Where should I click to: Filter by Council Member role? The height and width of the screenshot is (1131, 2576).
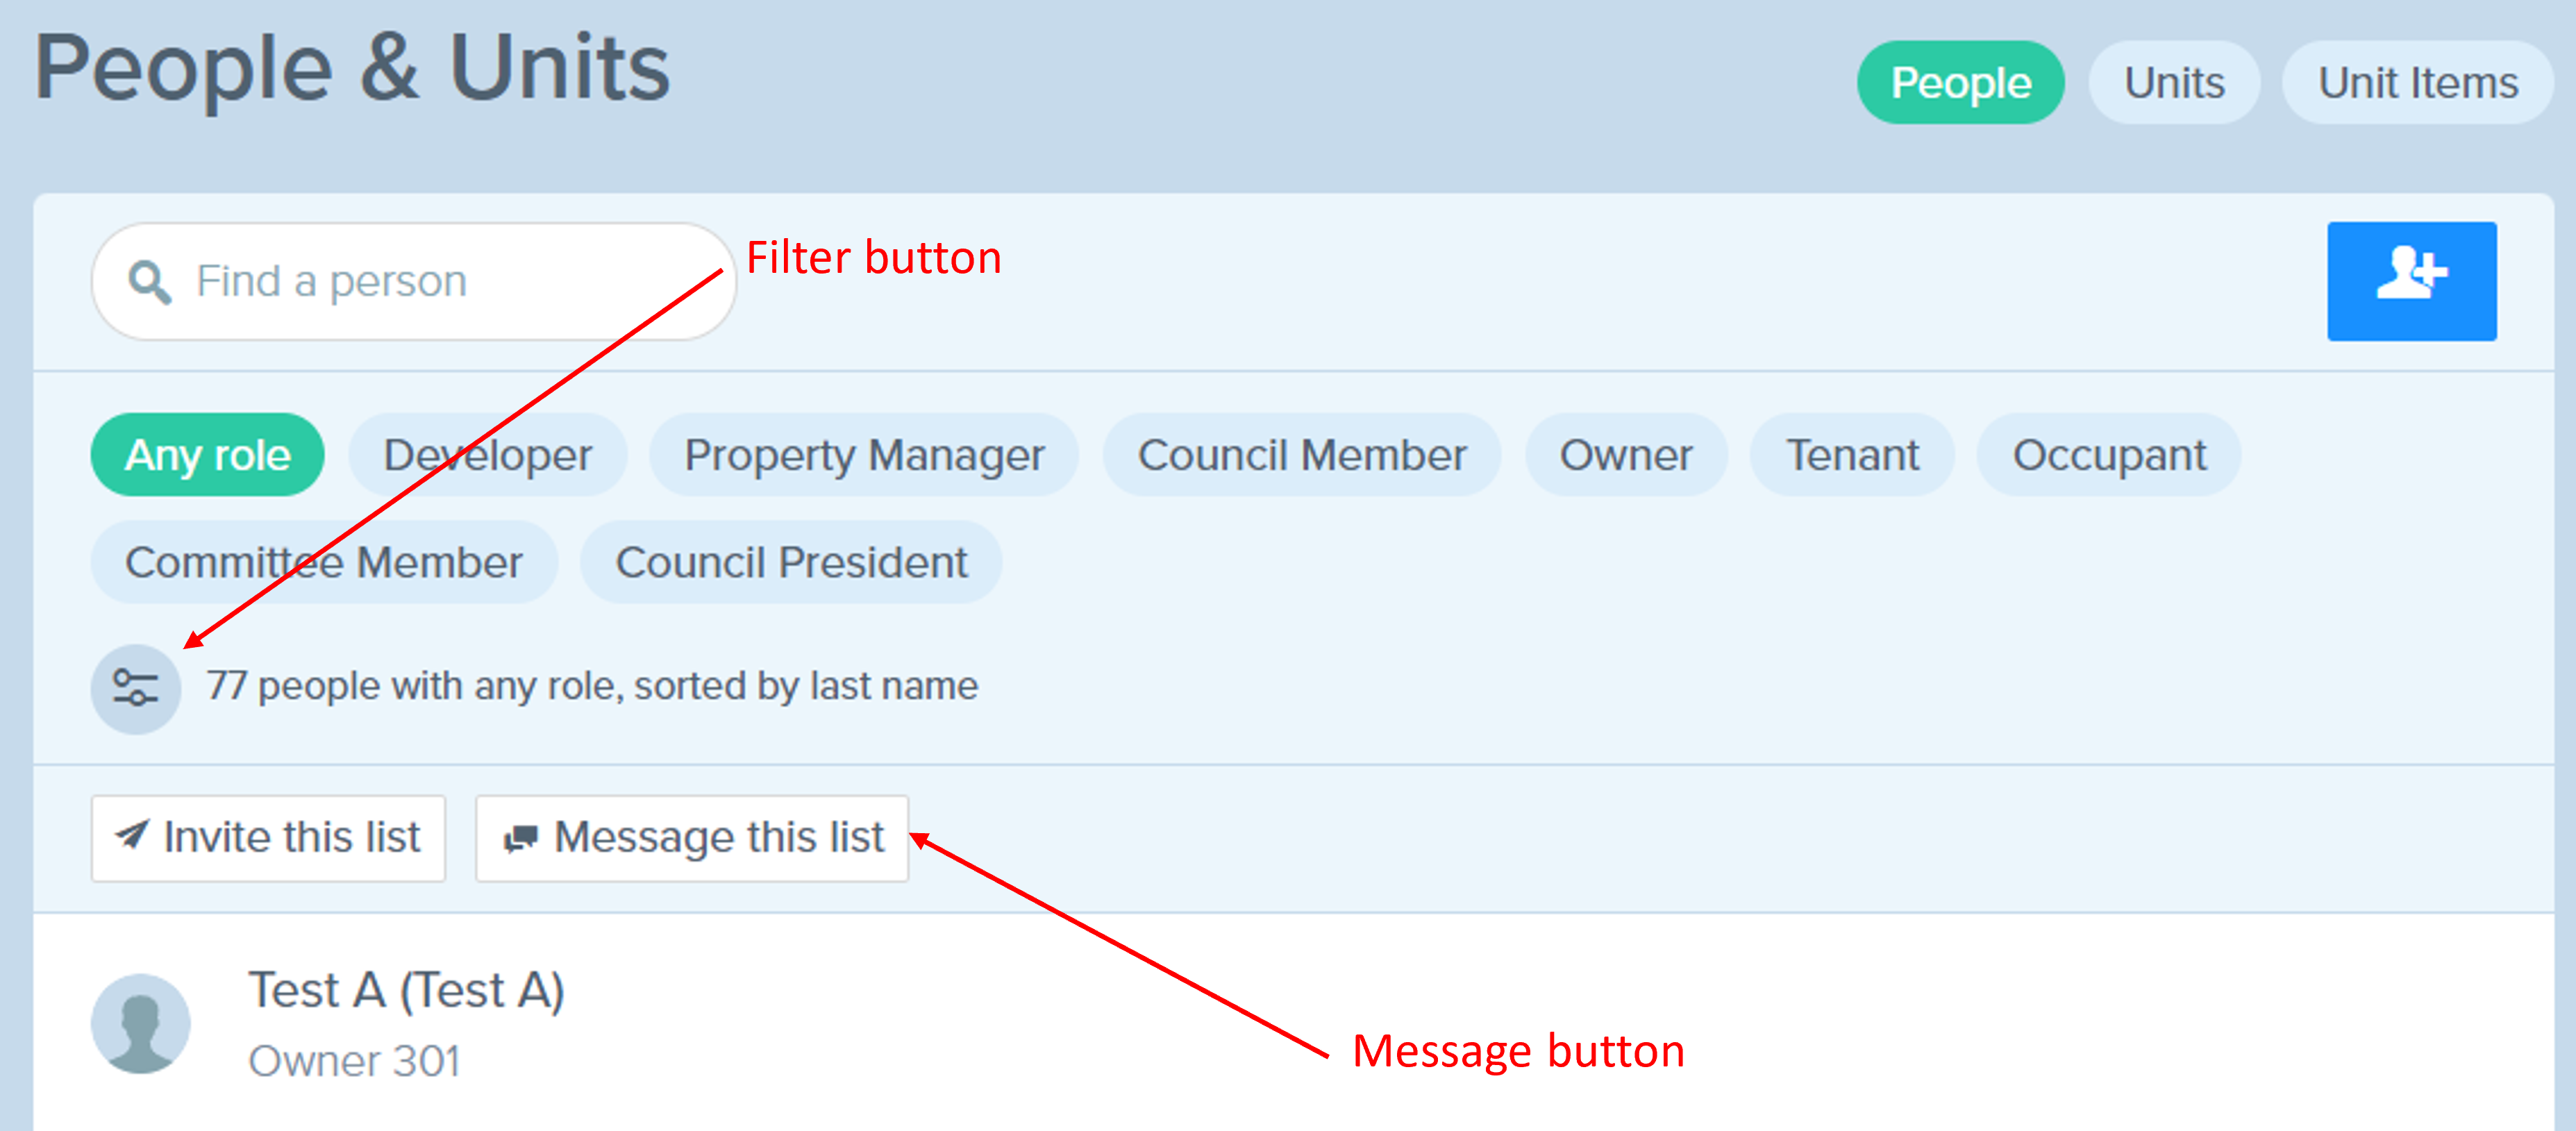tap(1302, 455)
